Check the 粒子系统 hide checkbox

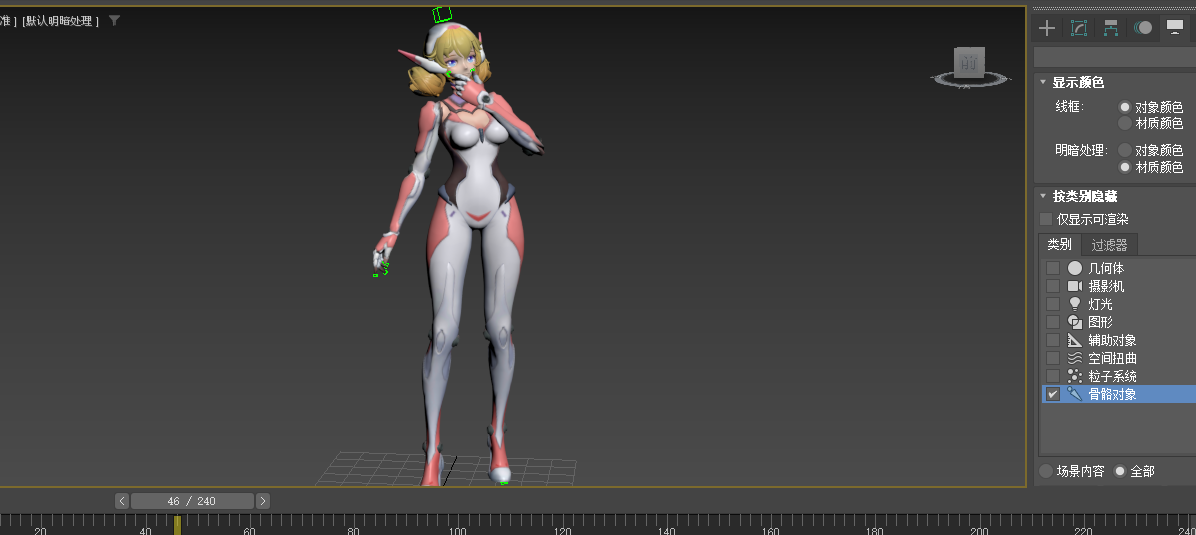pos(1053,376)
